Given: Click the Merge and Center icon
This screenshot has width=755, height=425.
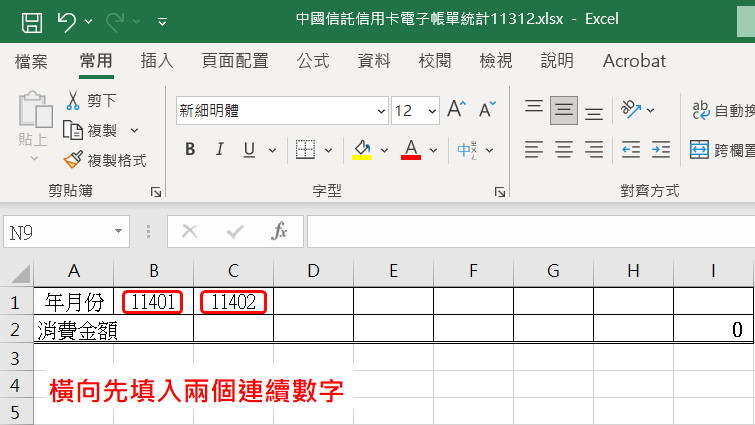Looking at the screenshot, I should 700,150.
